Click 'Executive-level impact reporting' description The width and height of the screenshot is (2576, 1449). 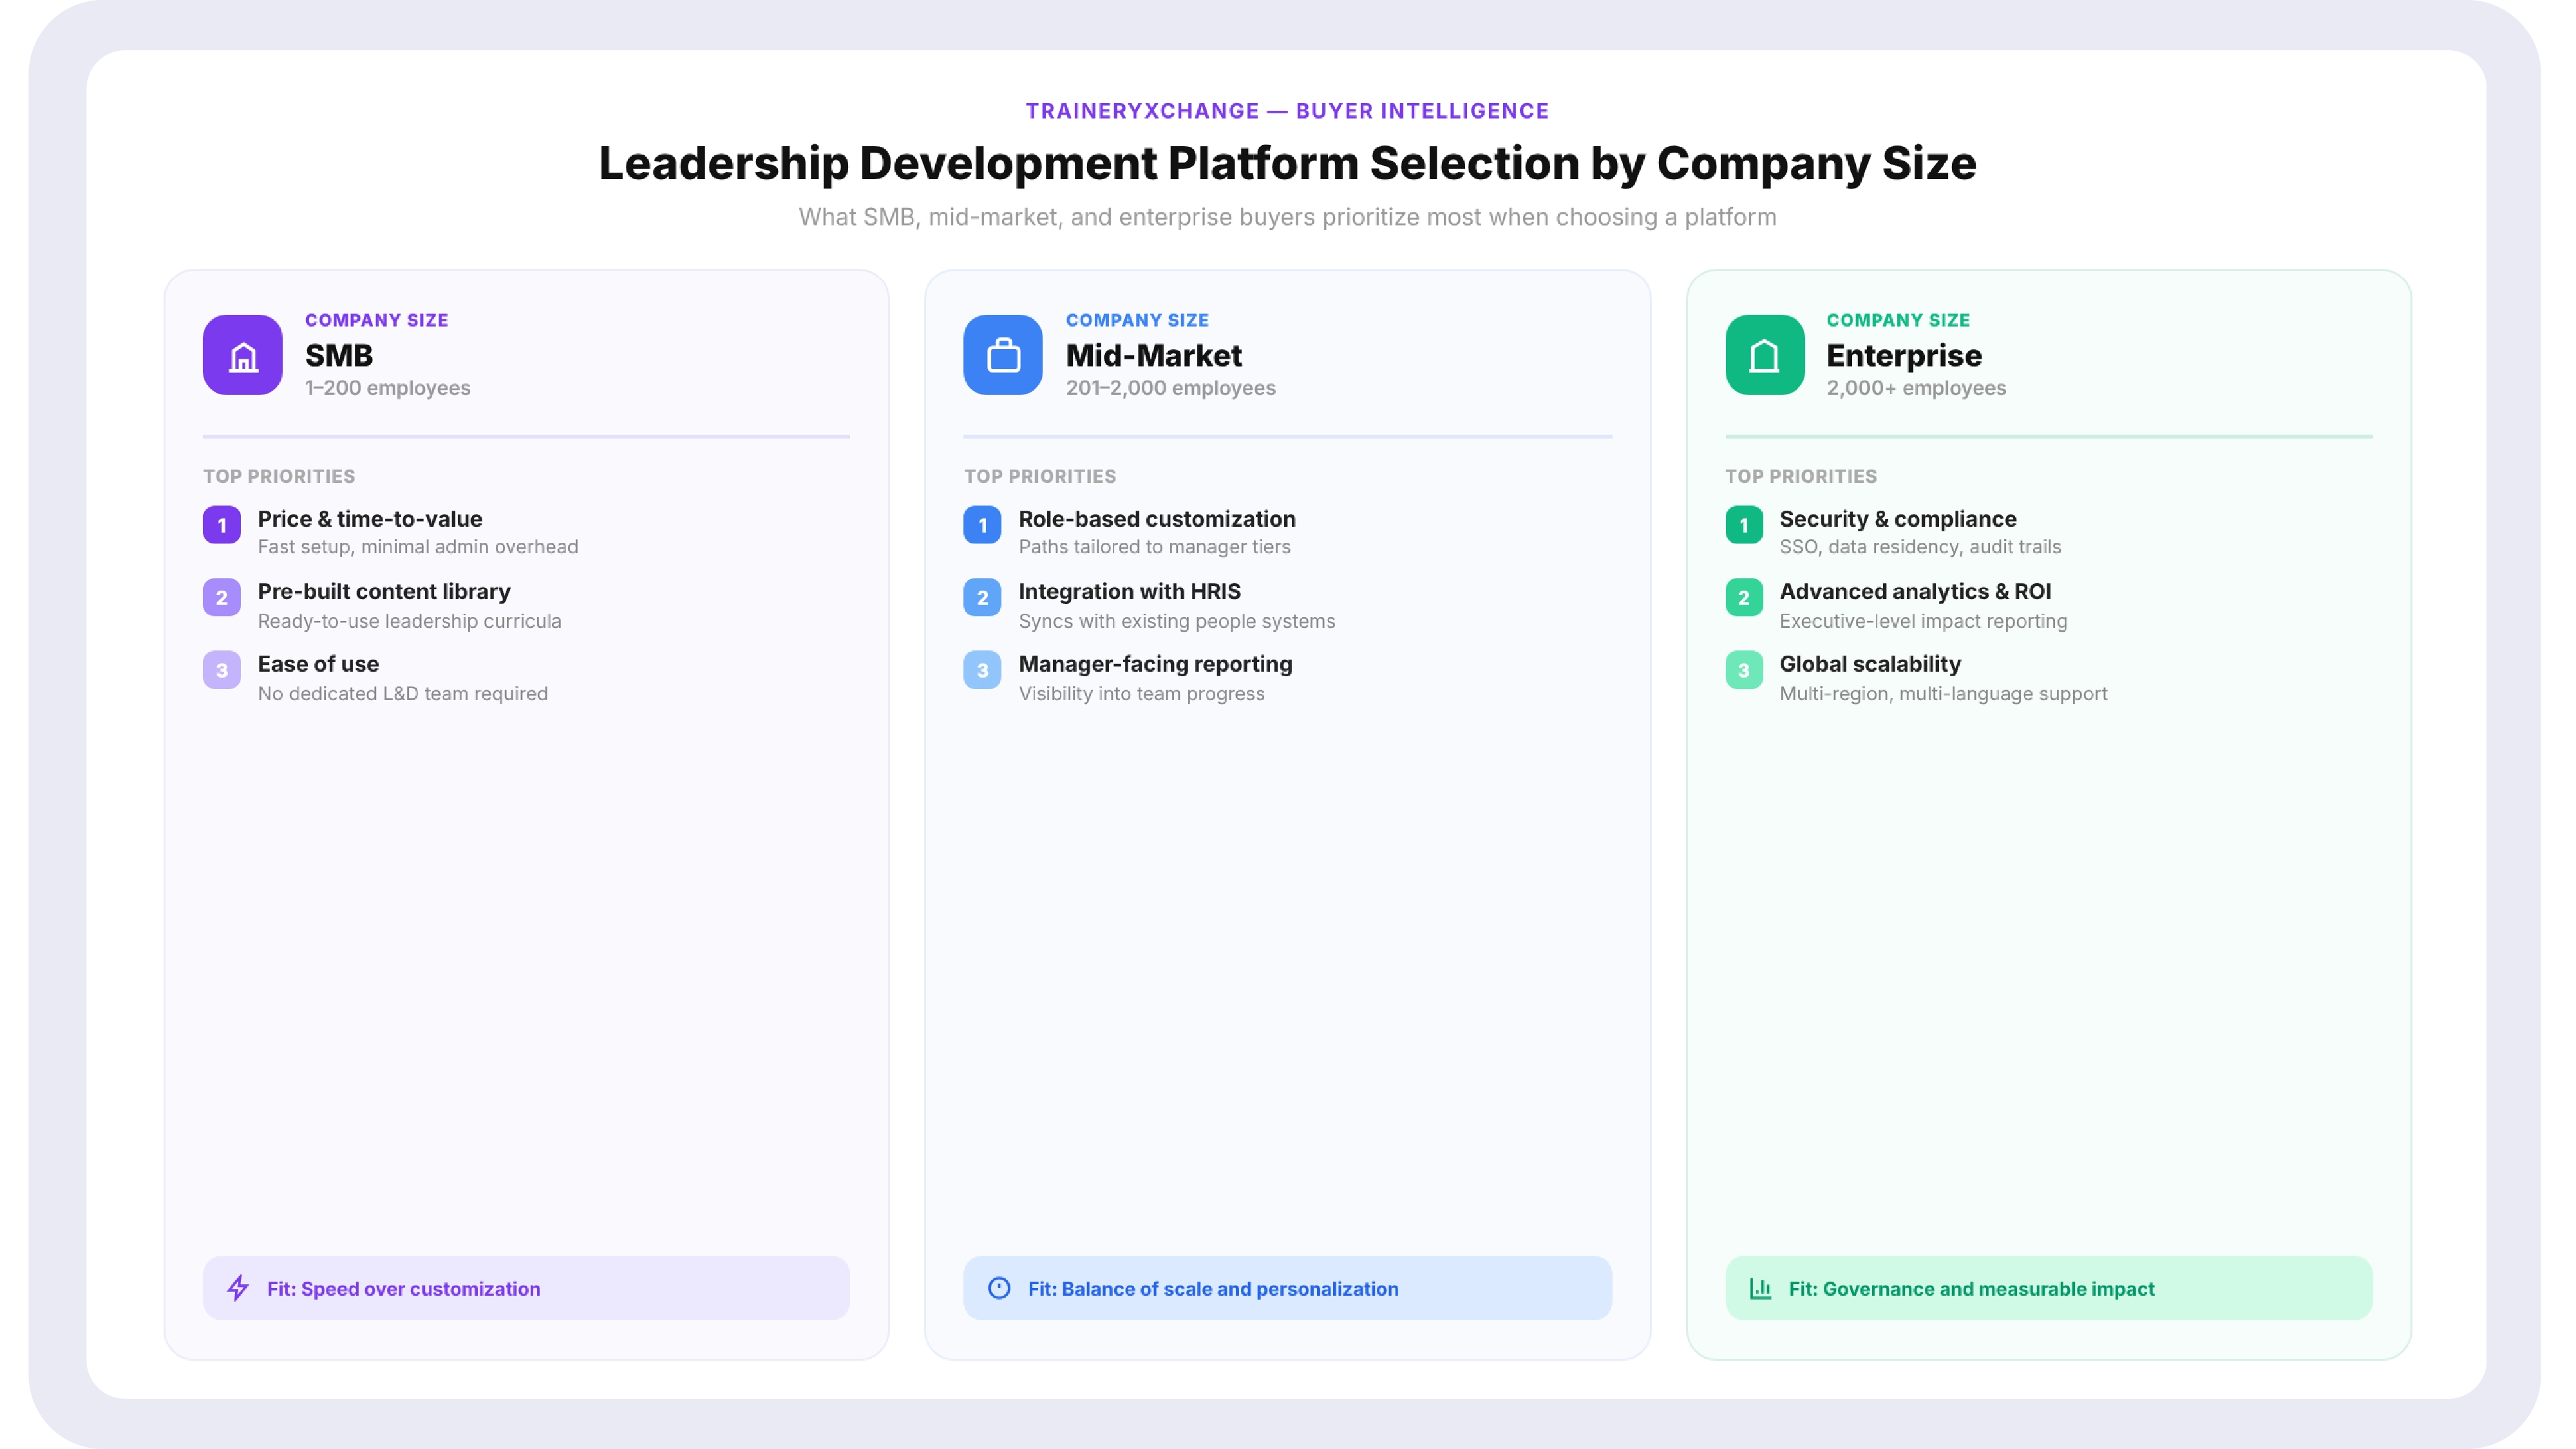tap(1924, 621)
